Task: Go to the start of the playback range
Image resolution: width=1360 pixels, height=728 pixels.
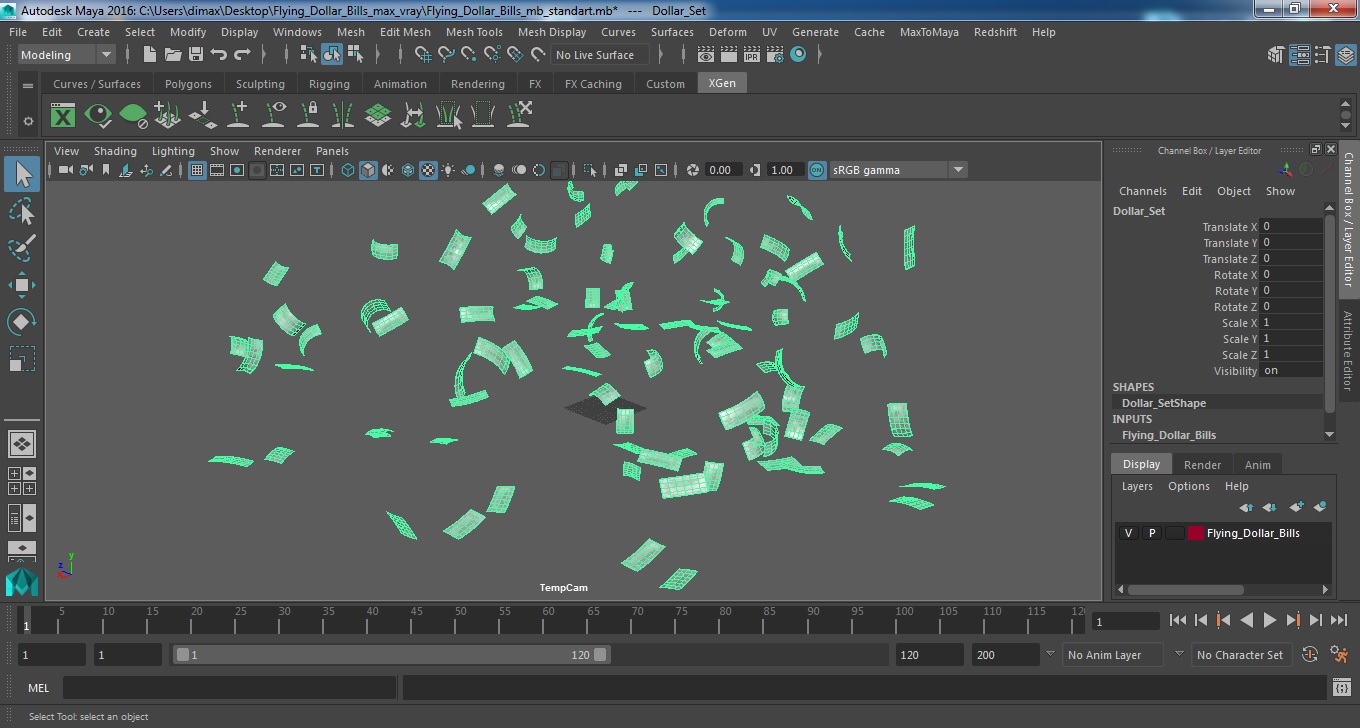Action: tap(1178, 620)
